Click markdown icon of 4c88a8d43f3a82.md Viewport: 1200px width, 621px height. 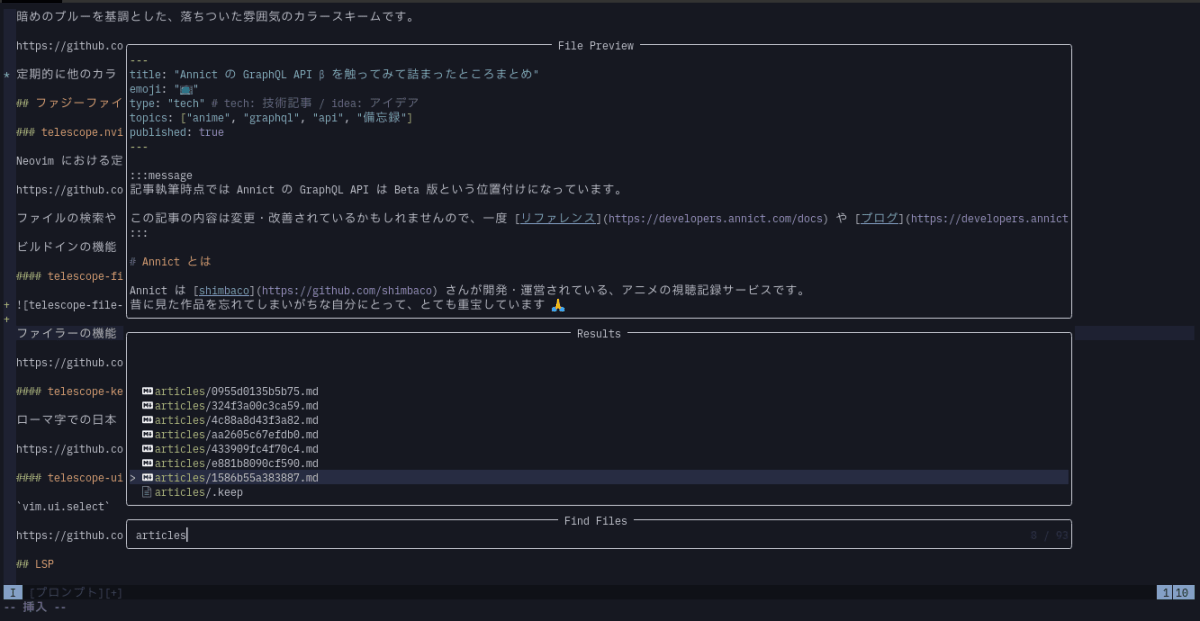click(x=147, y=420)
